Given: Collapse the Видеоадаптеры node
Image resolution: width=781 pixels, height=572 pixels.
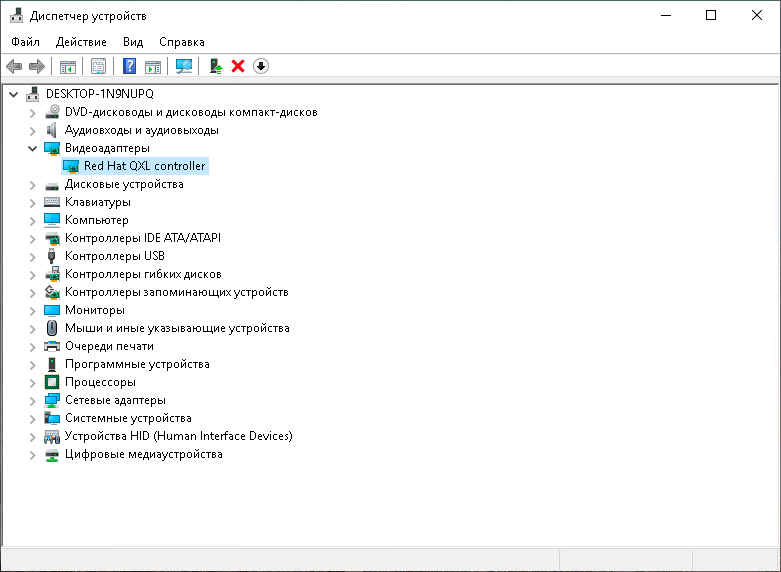Looking at the screenshot, I should coord(32,148).
